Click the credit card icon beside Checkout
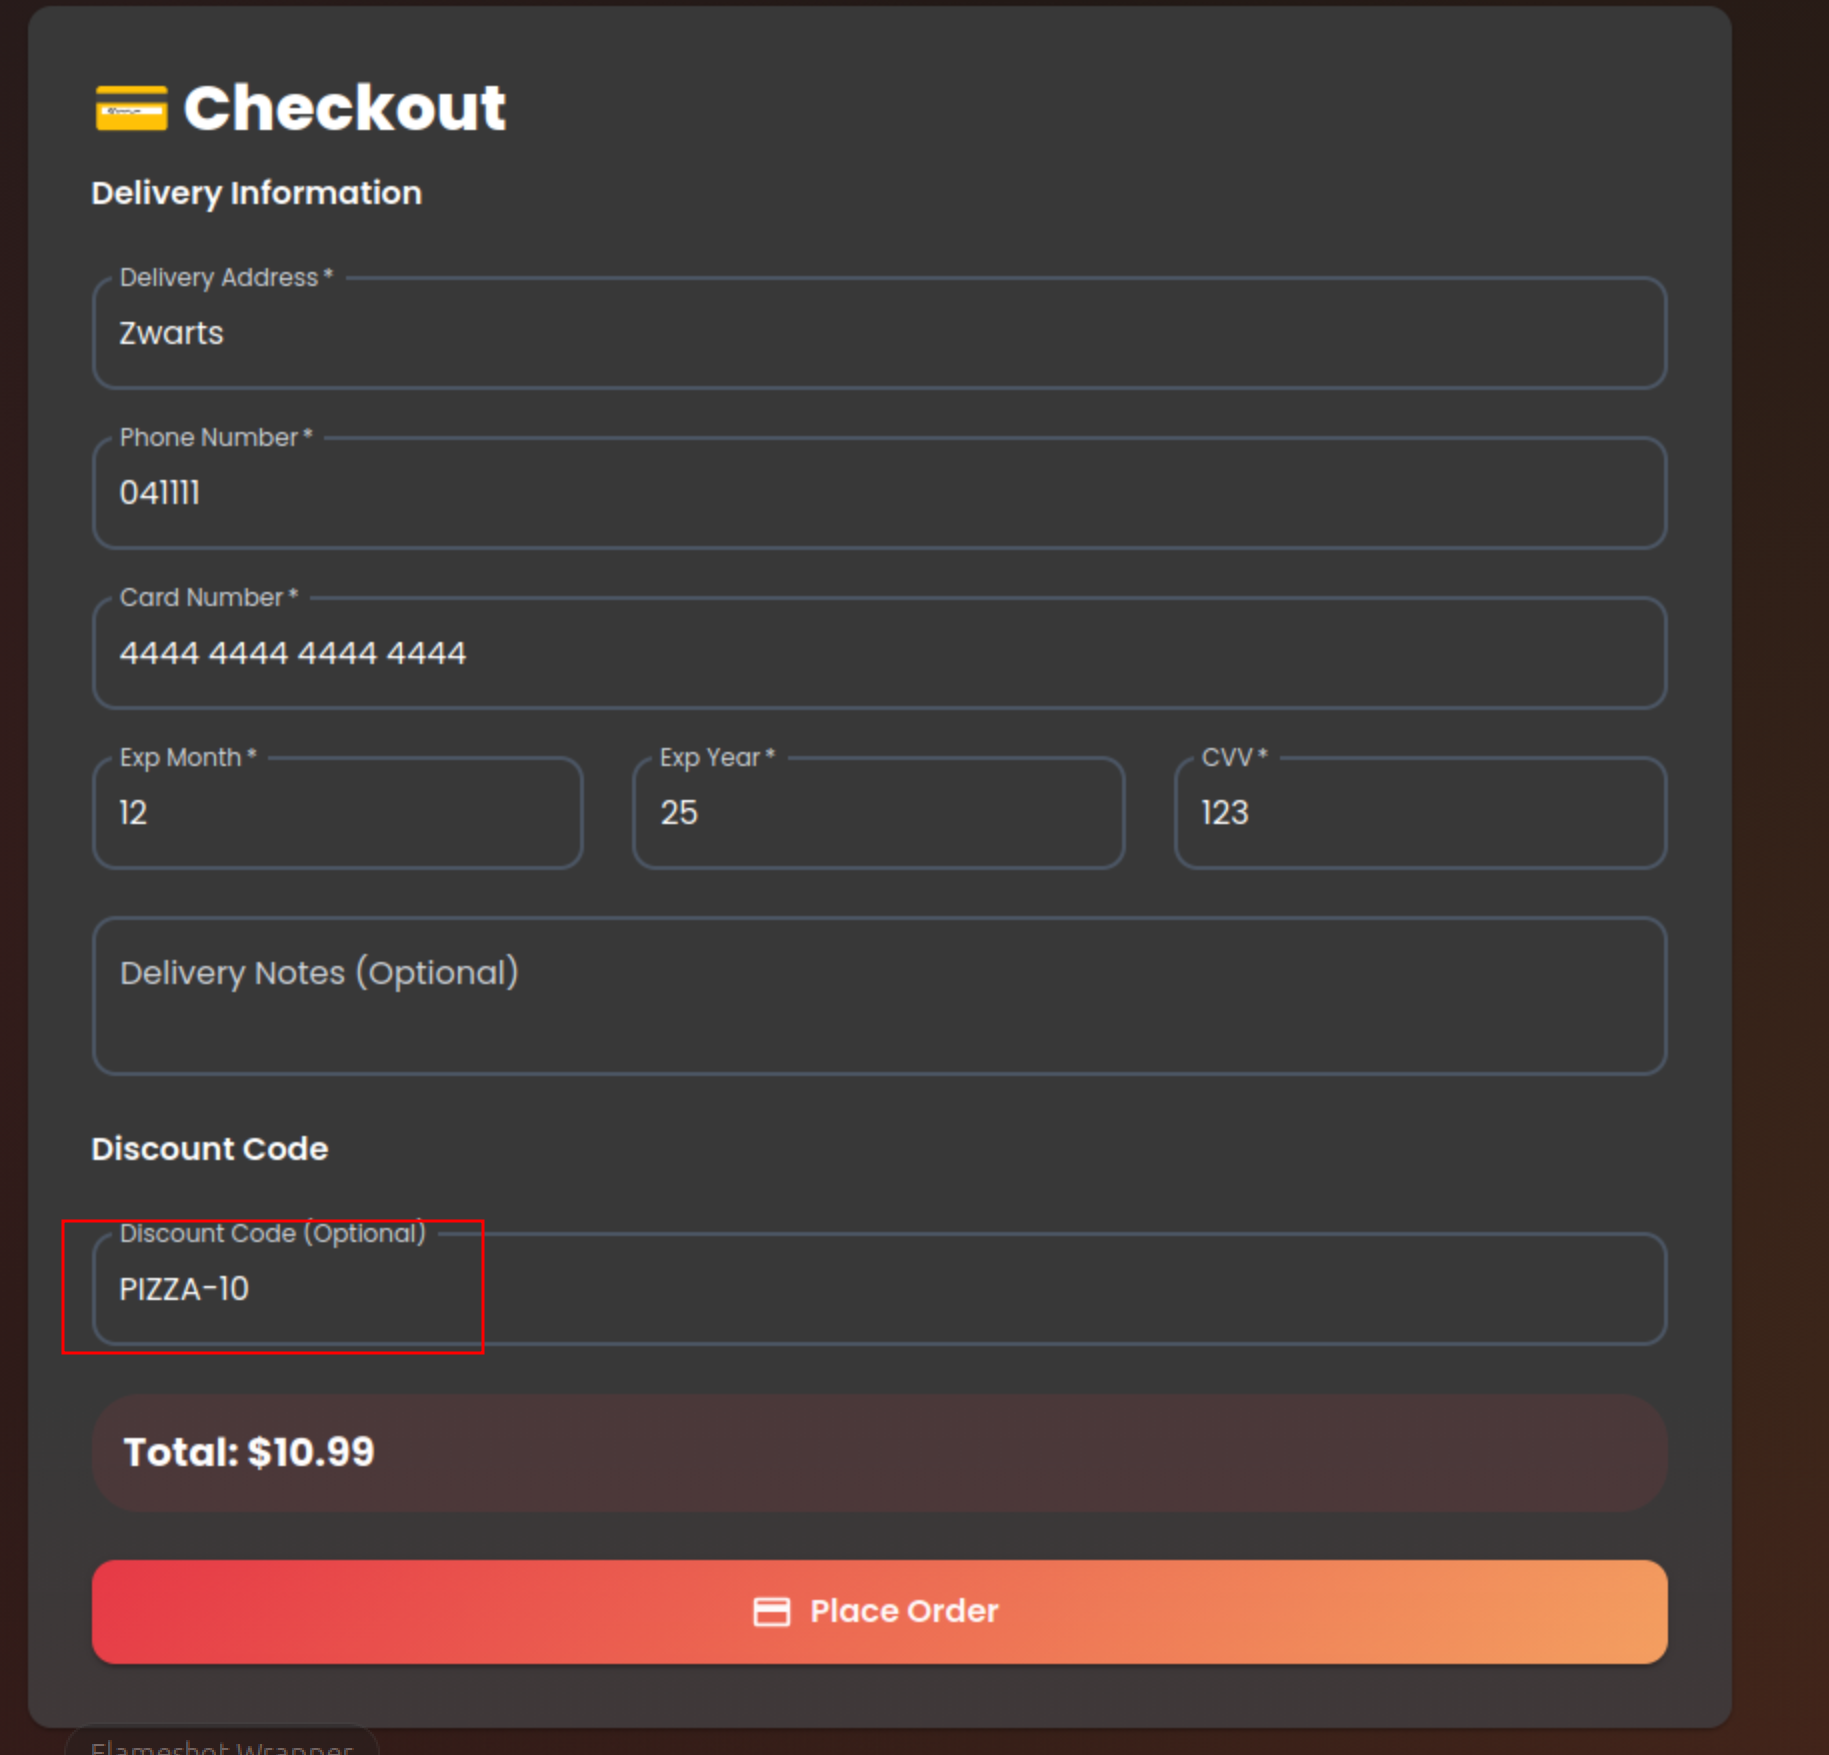This screenshot has height=1755, width=1829. 131,108
